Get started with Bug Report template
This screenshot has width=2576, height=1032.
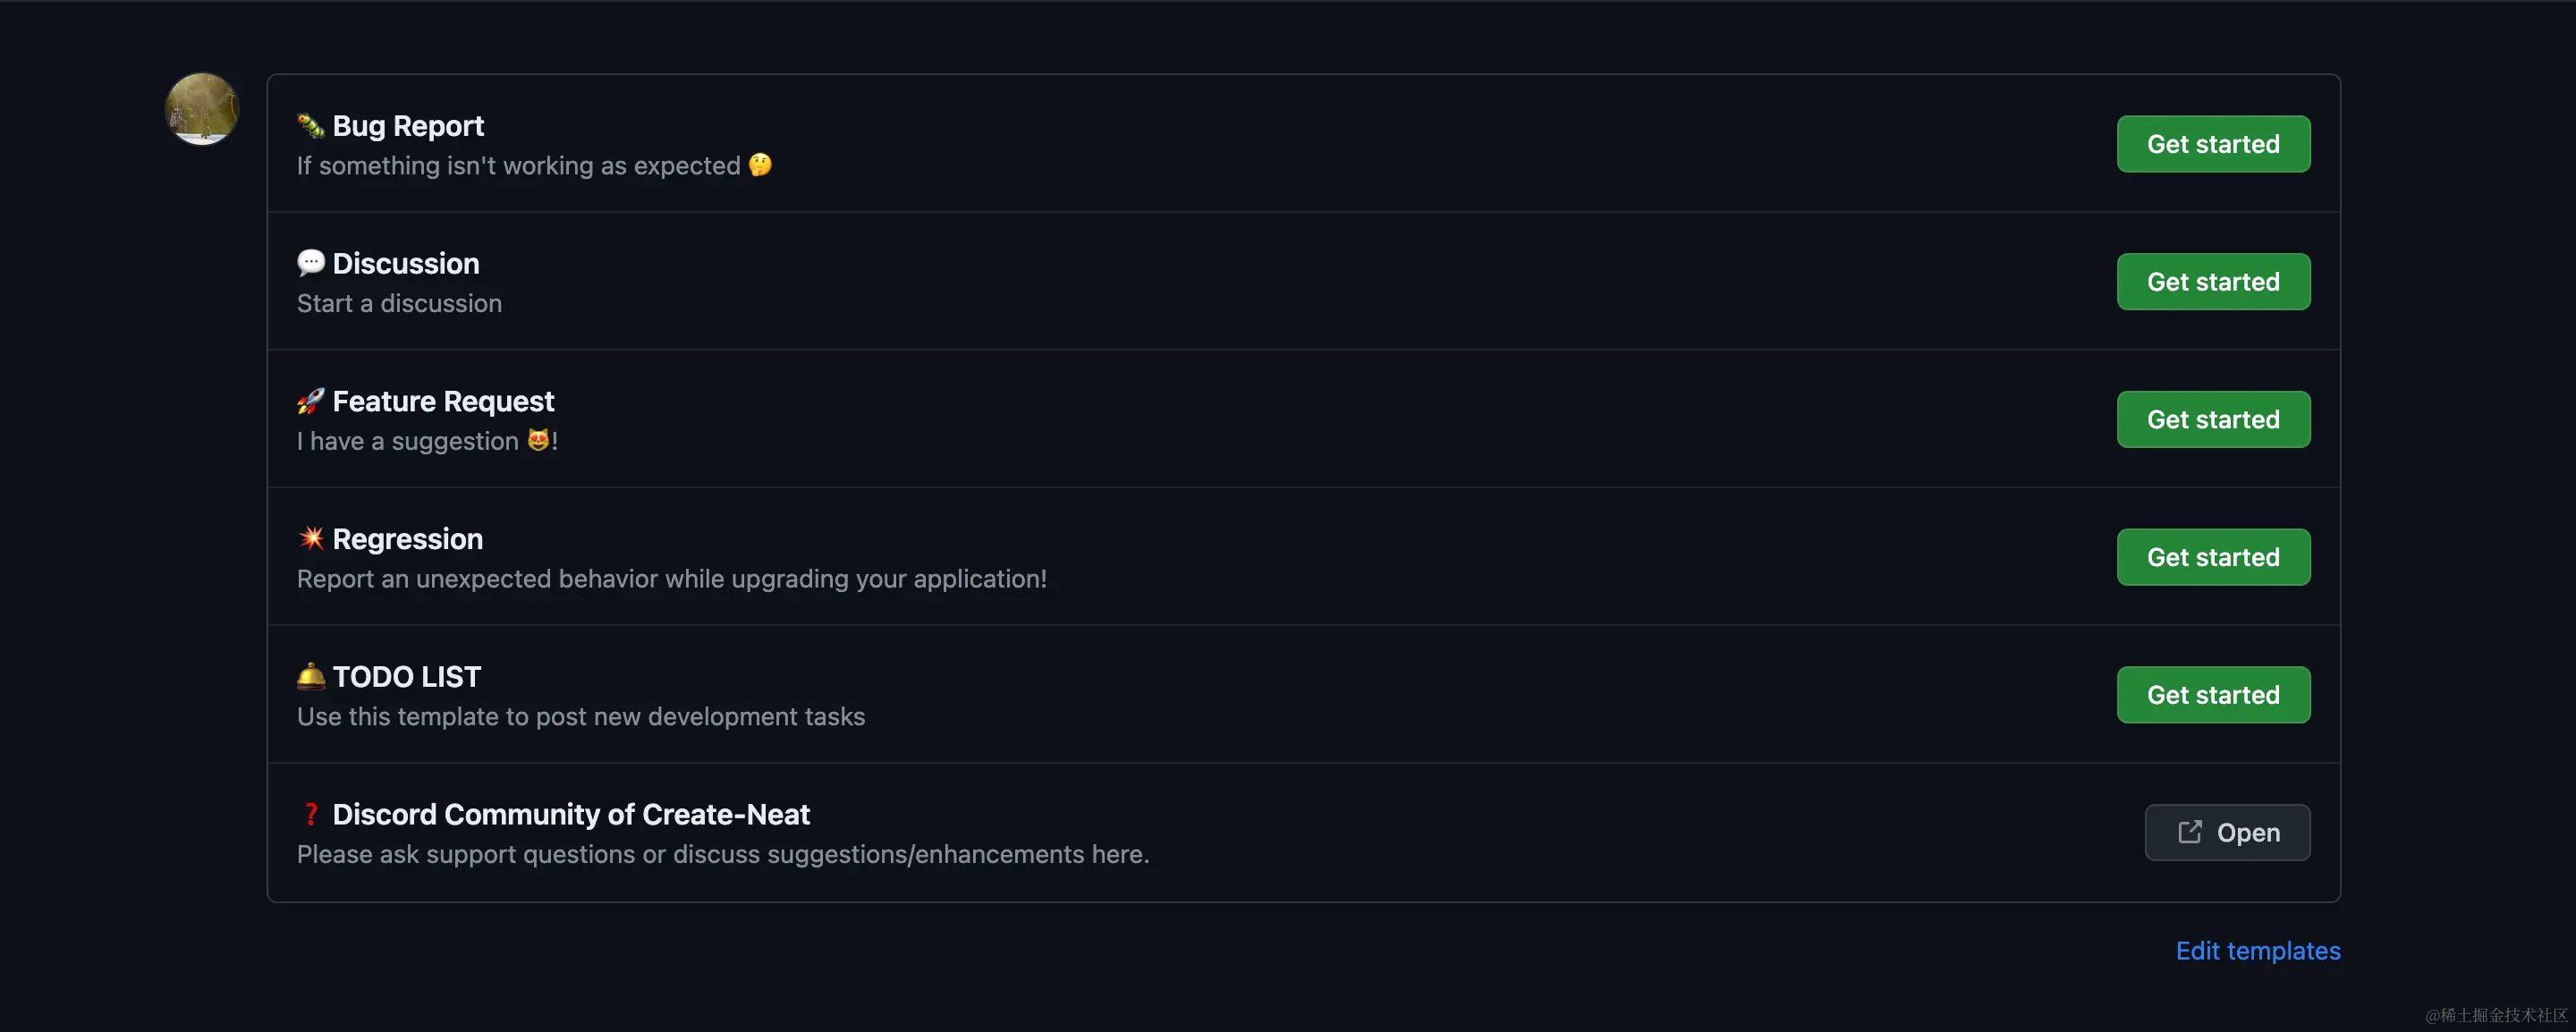2213,144
